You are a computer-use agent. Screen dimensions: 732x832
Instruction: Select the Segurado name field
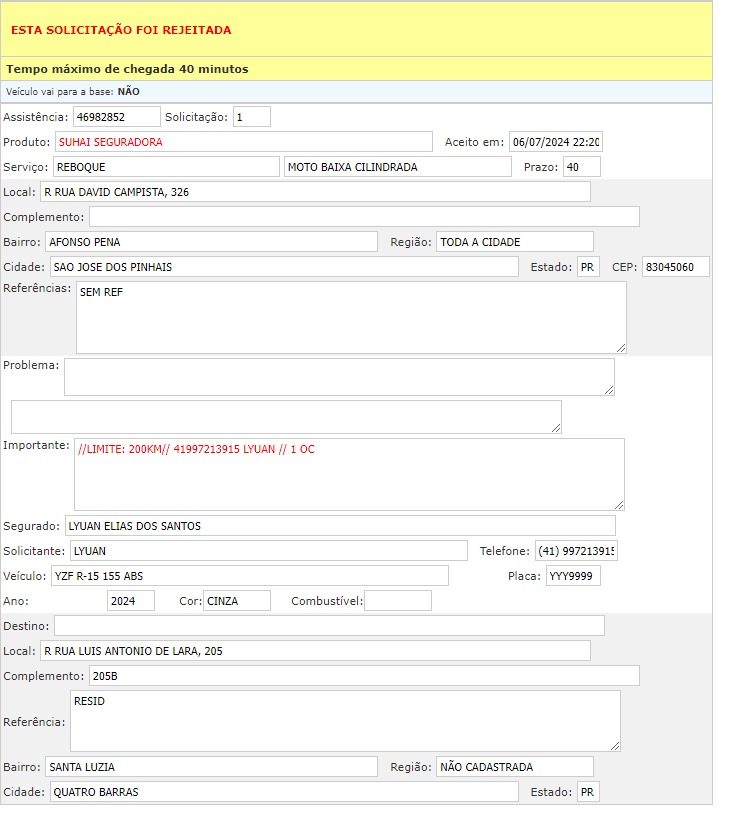pyautogui.click(x=340, y=526)
